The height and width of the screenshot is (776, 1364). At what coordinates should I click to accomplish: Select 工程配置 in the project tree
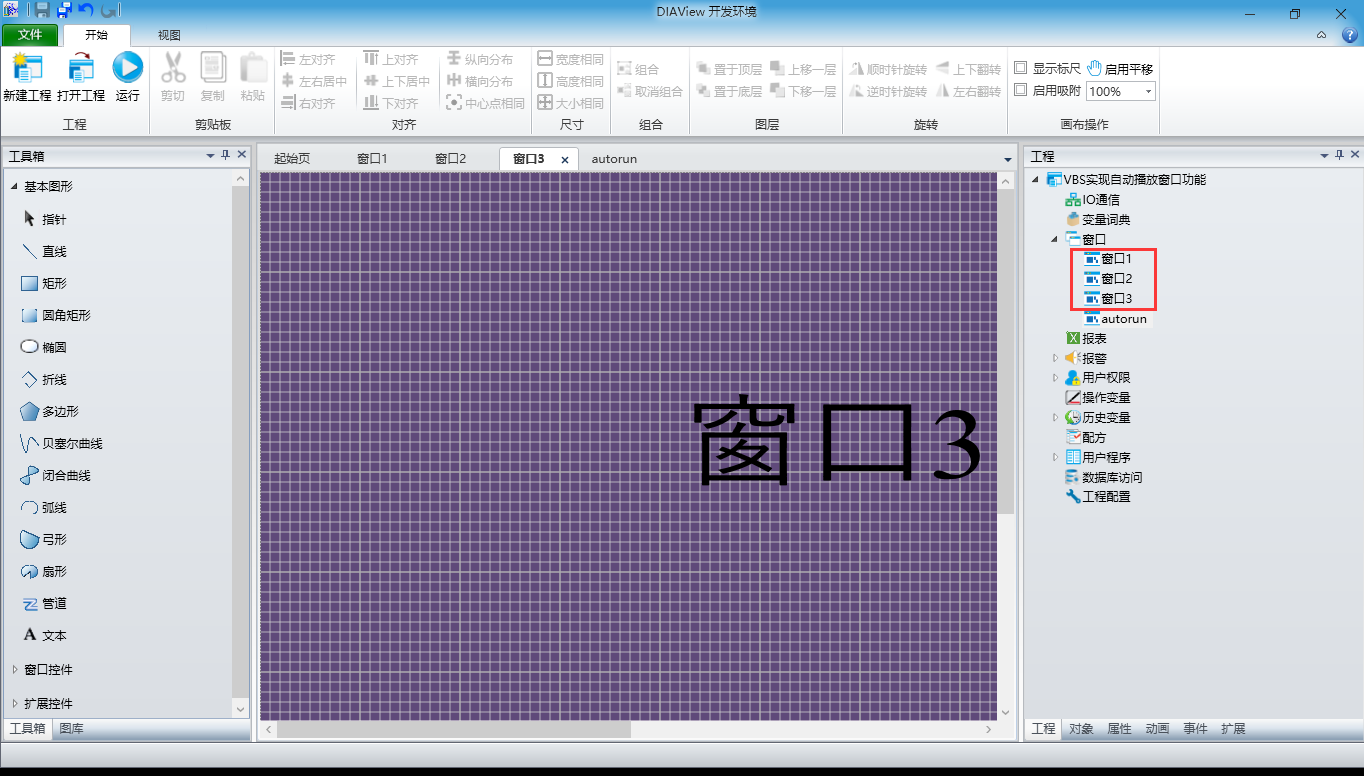[x=1098, y=496]
